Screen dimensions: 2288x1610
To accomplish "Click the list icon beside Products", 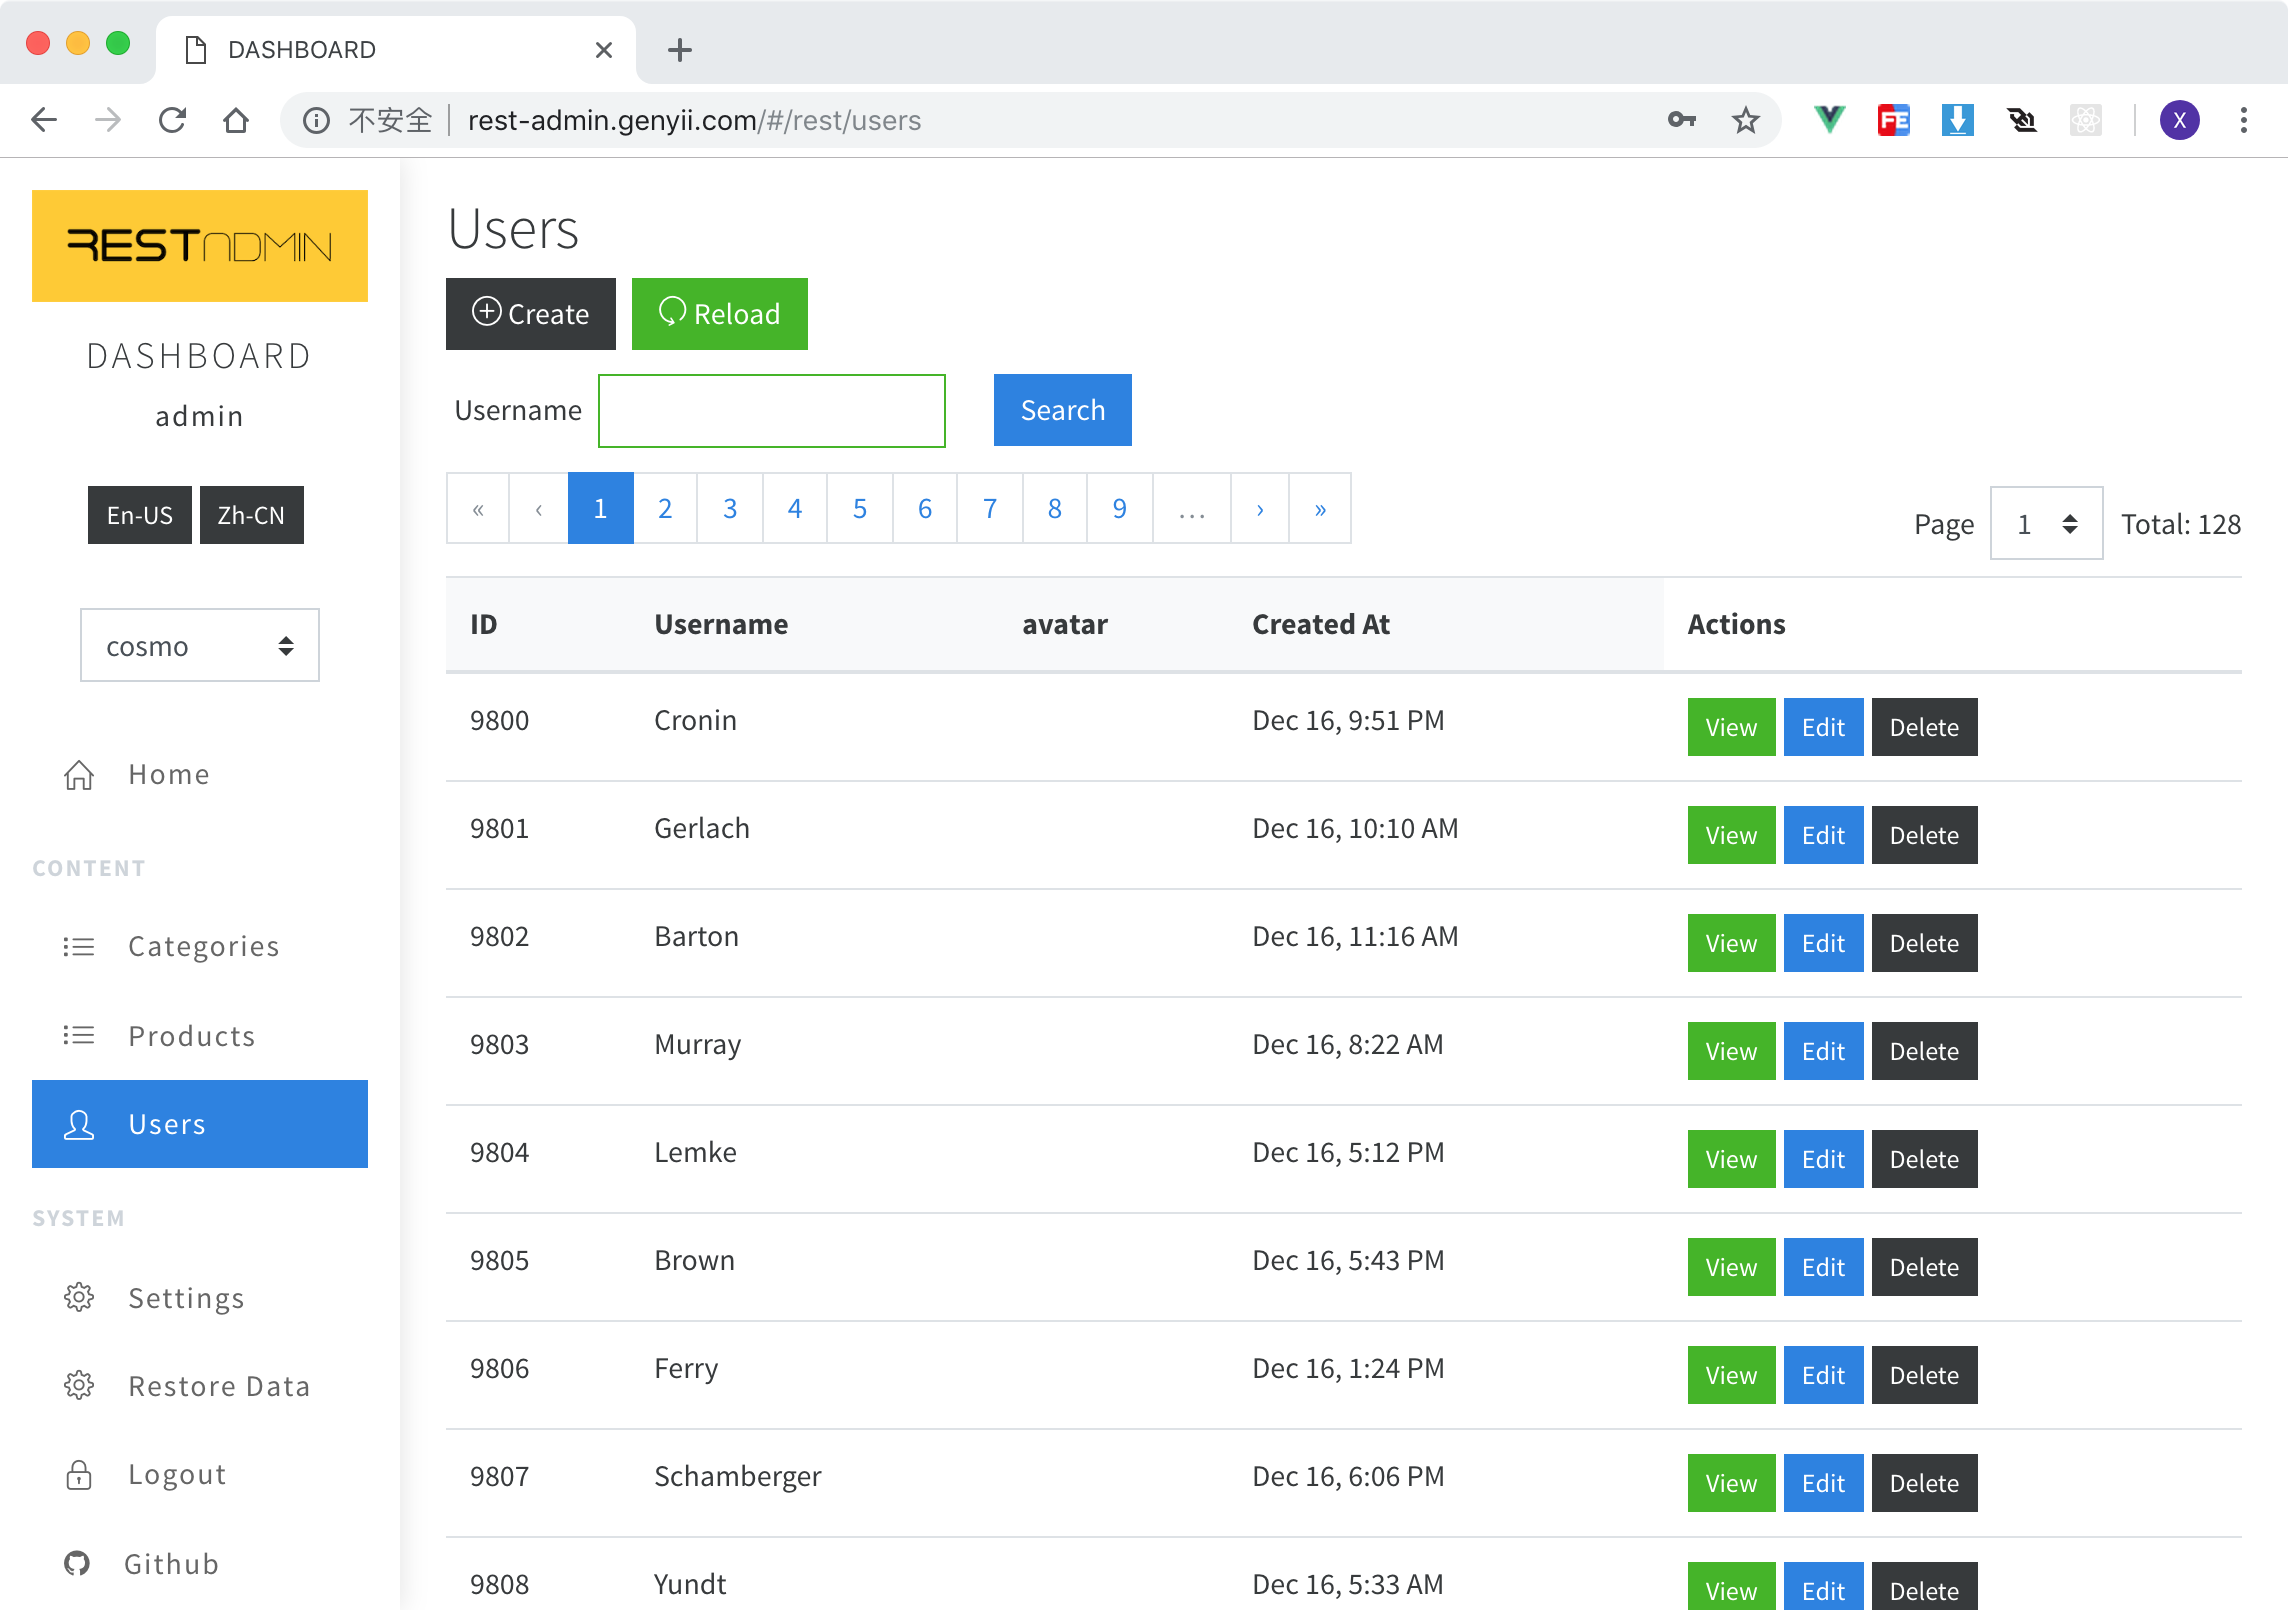I will coord(79,1035).
